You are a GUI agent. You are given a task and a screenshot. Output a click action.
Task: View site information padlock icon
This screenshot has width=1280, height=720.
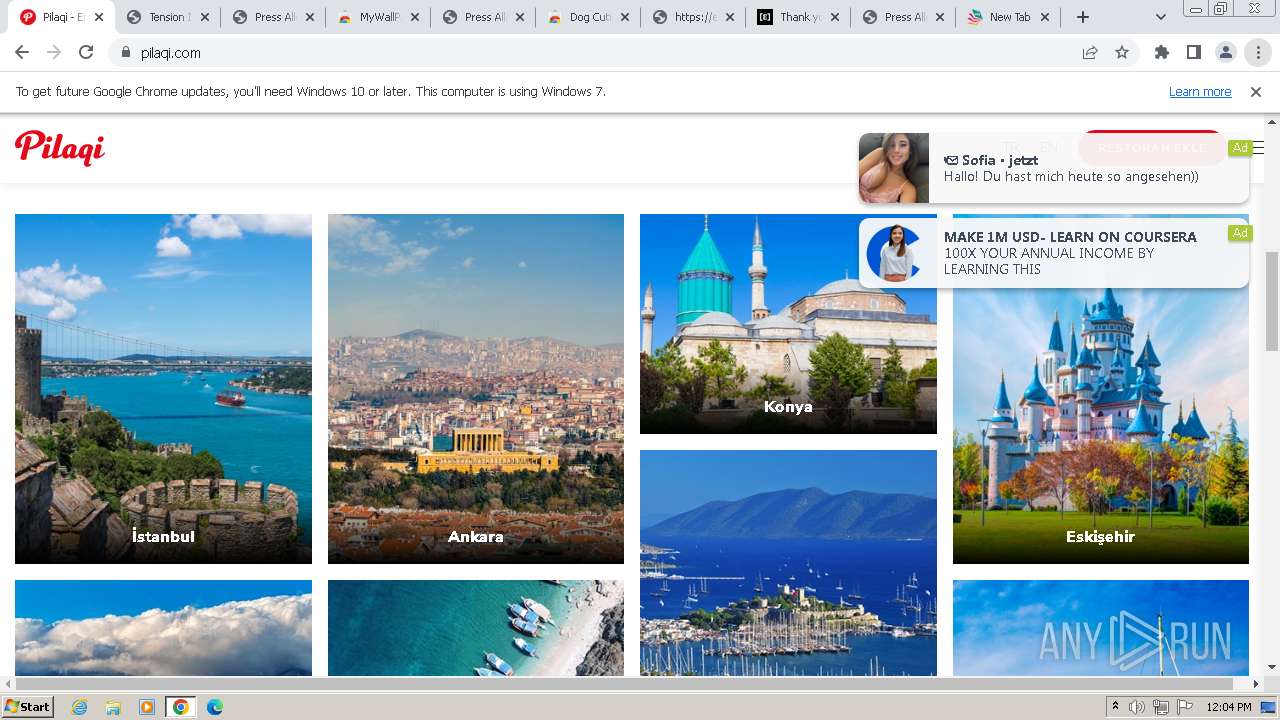click(x=126, y=53)
